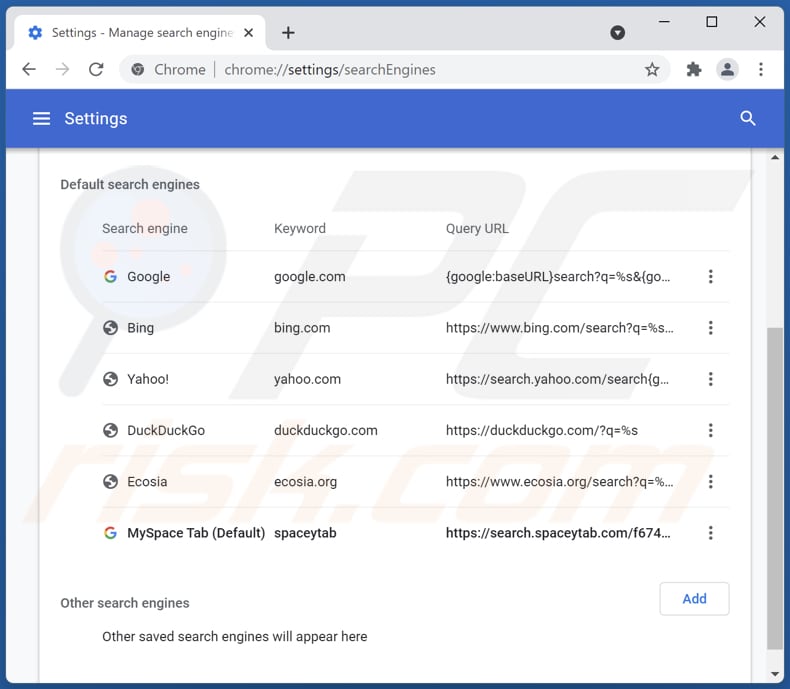Click the Settings header title
Screen dimensions: 790x689
pyautogui.click(x=96, y=119)
